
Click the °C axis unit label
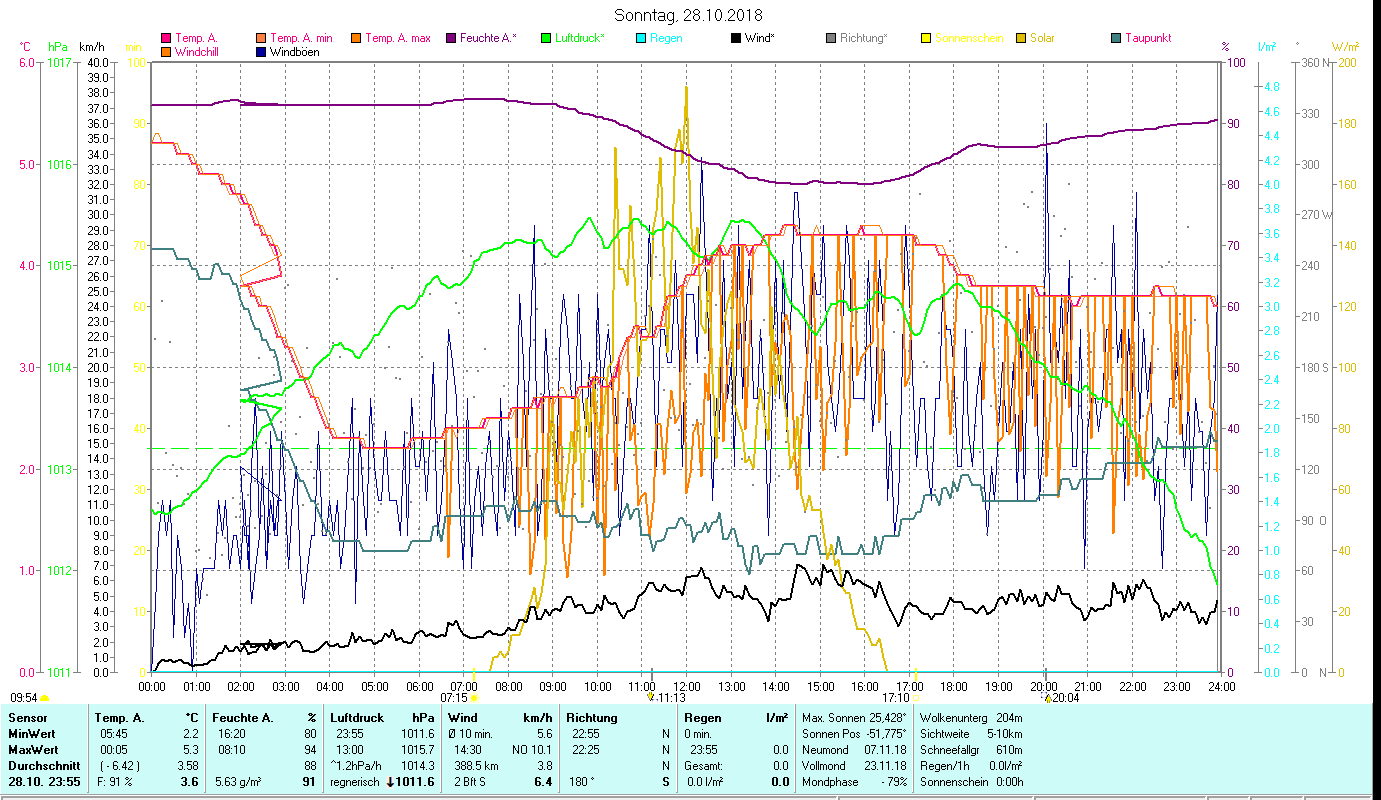coord(24,47)
